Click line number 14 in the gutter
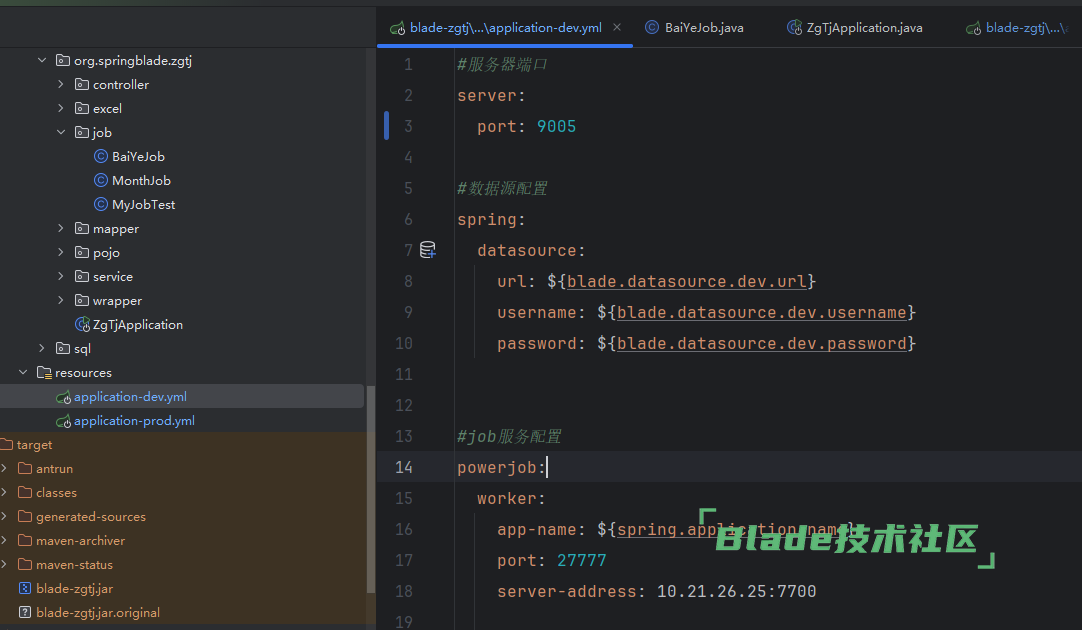Image resolution: width=1082 pixels, height=630 pixels. 404,467
